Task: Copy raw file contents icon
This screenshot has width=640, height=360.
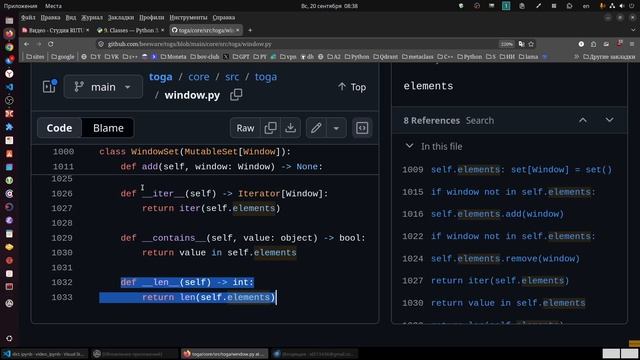Action: (270, 128)
